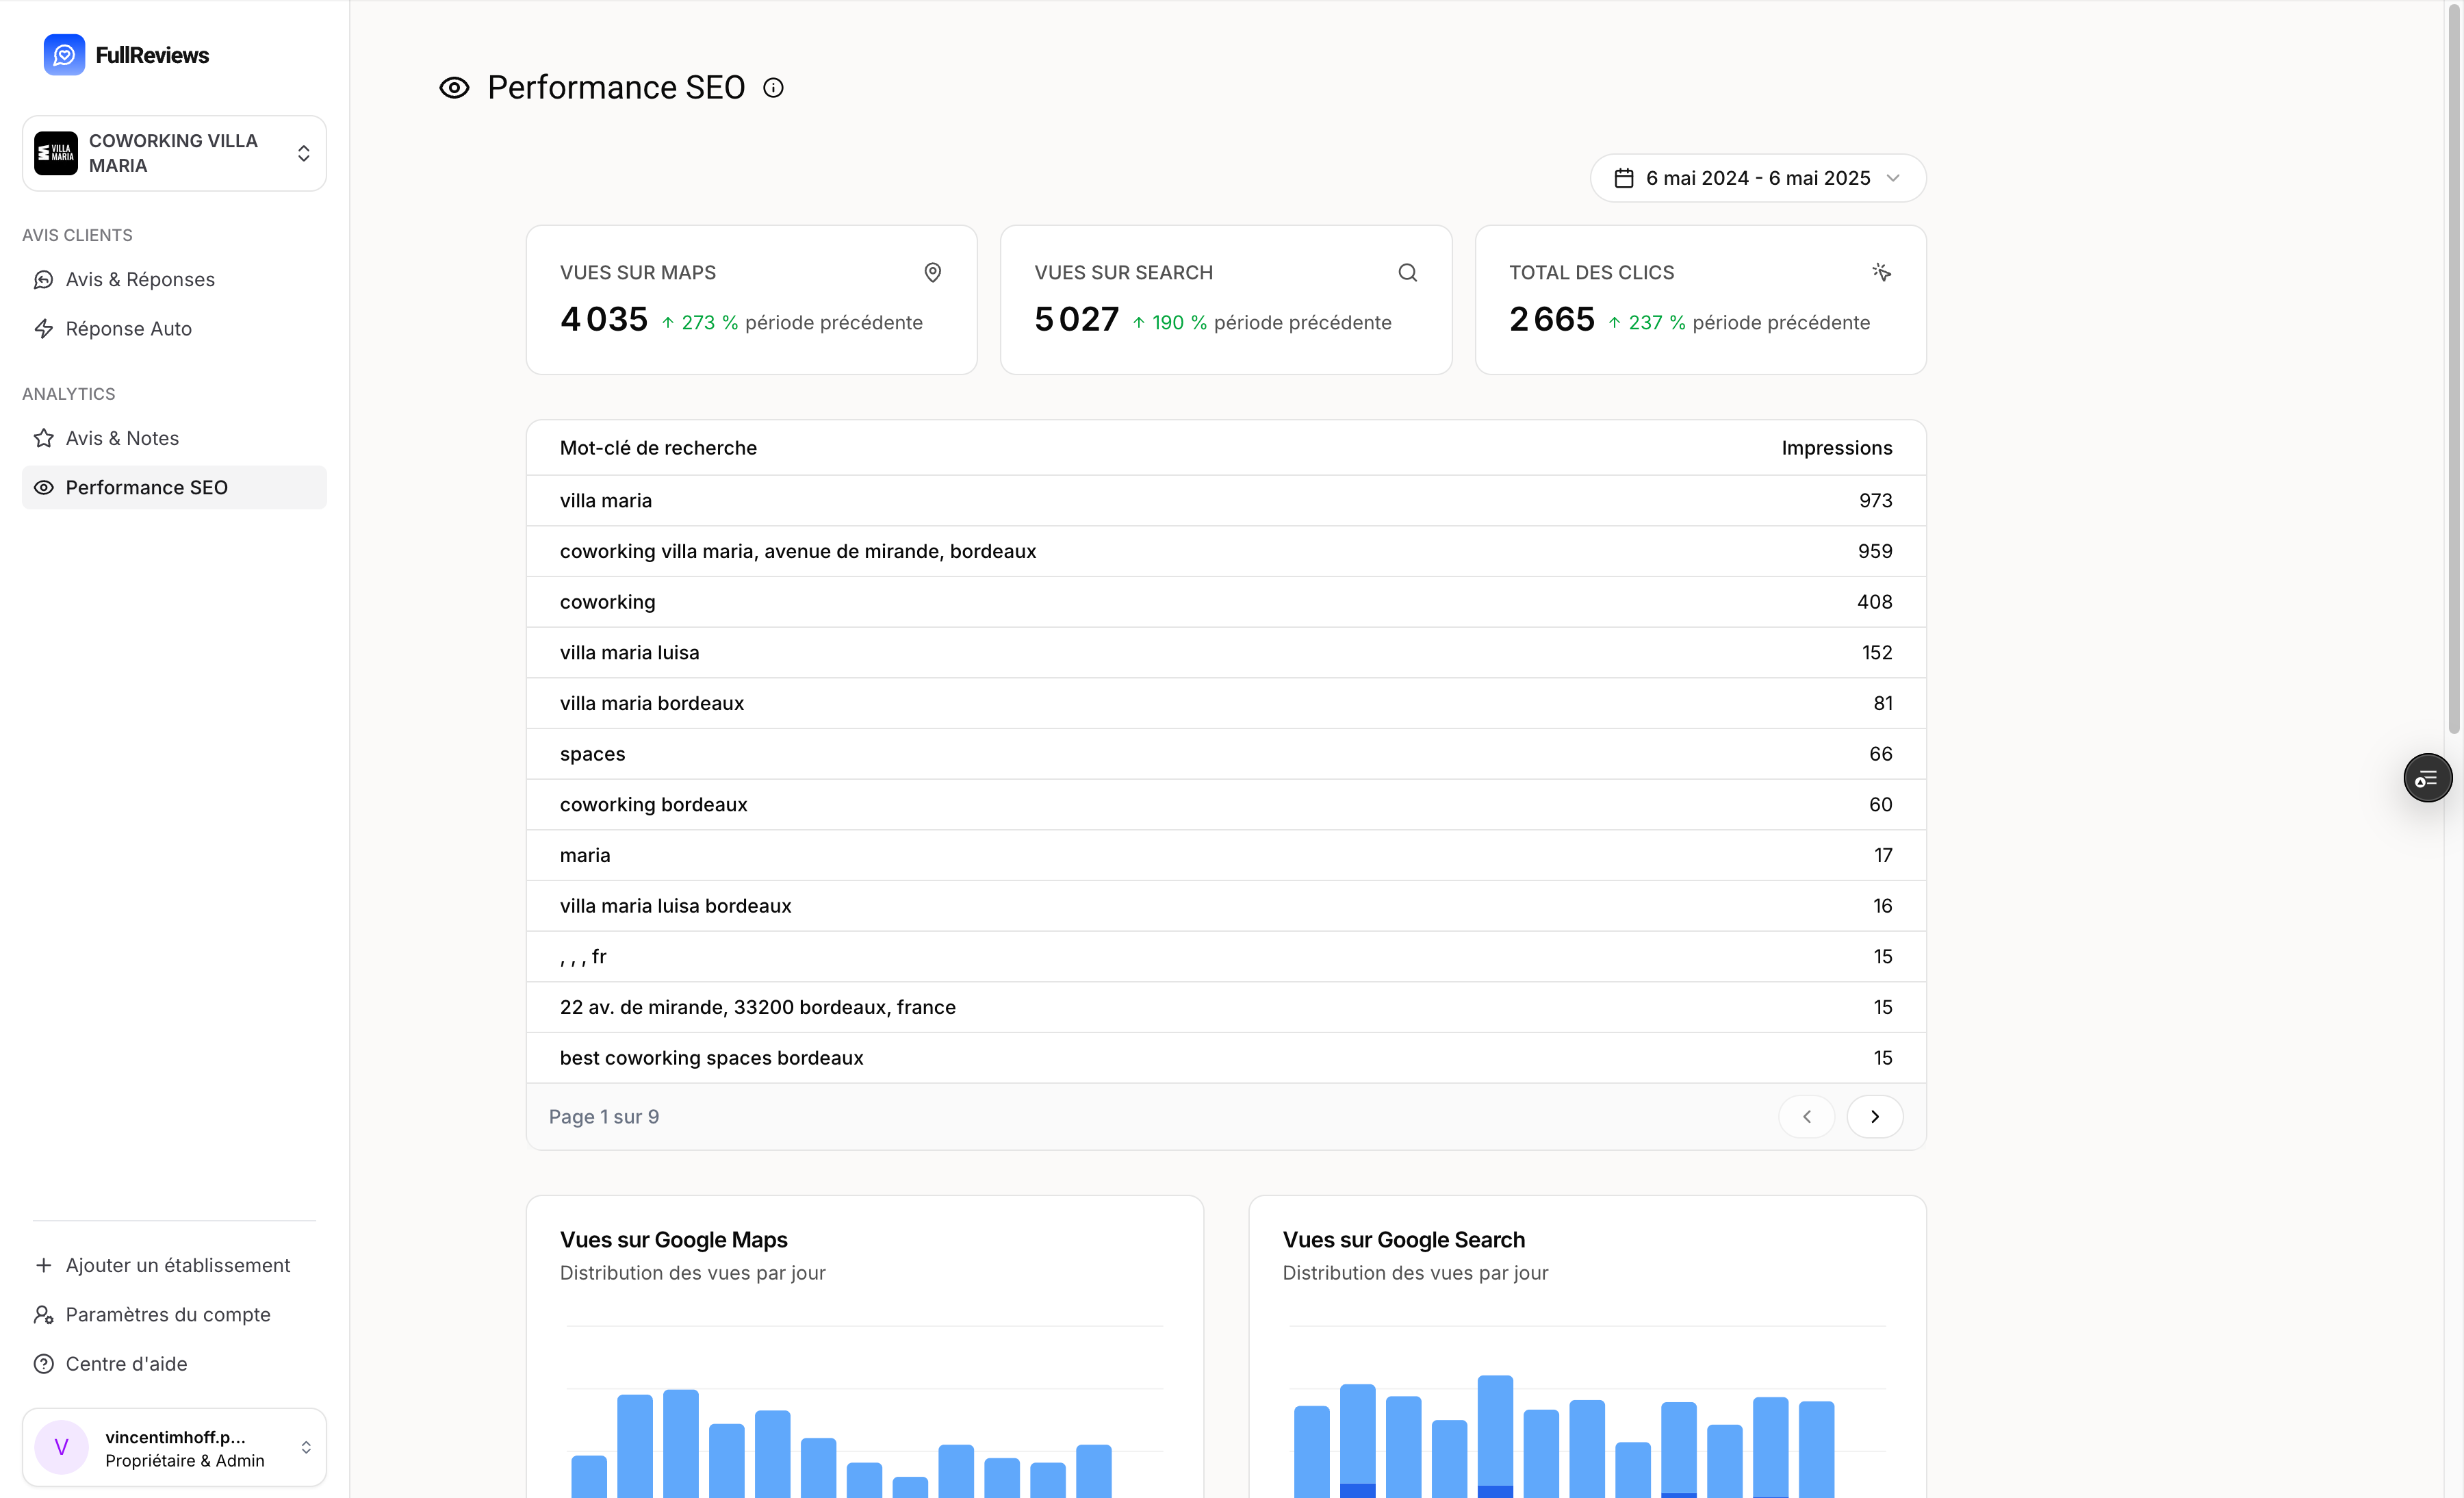Click the star icon beside Avis & Notes
The image size is (2464, 1498).
click(x=43, y=438)
